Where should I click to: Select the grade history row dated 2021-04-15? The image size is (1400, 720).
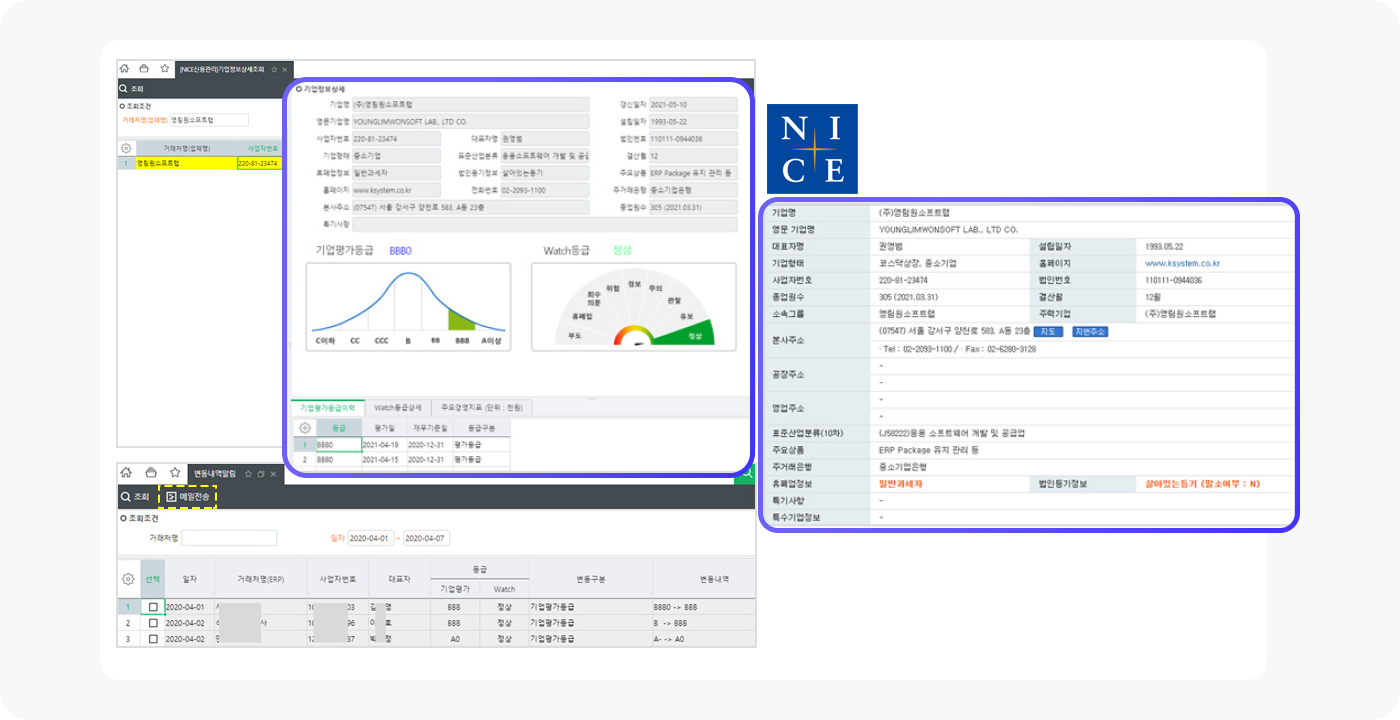[x=402, y=459]
